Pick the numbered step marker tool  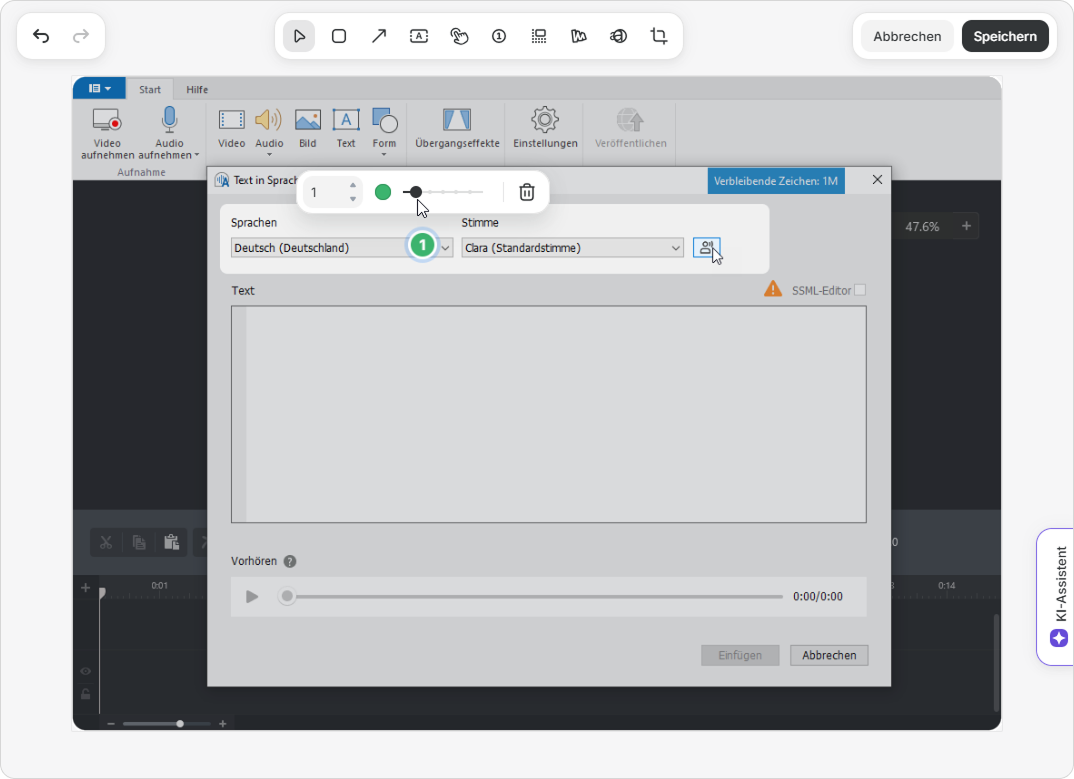[499, 36]
